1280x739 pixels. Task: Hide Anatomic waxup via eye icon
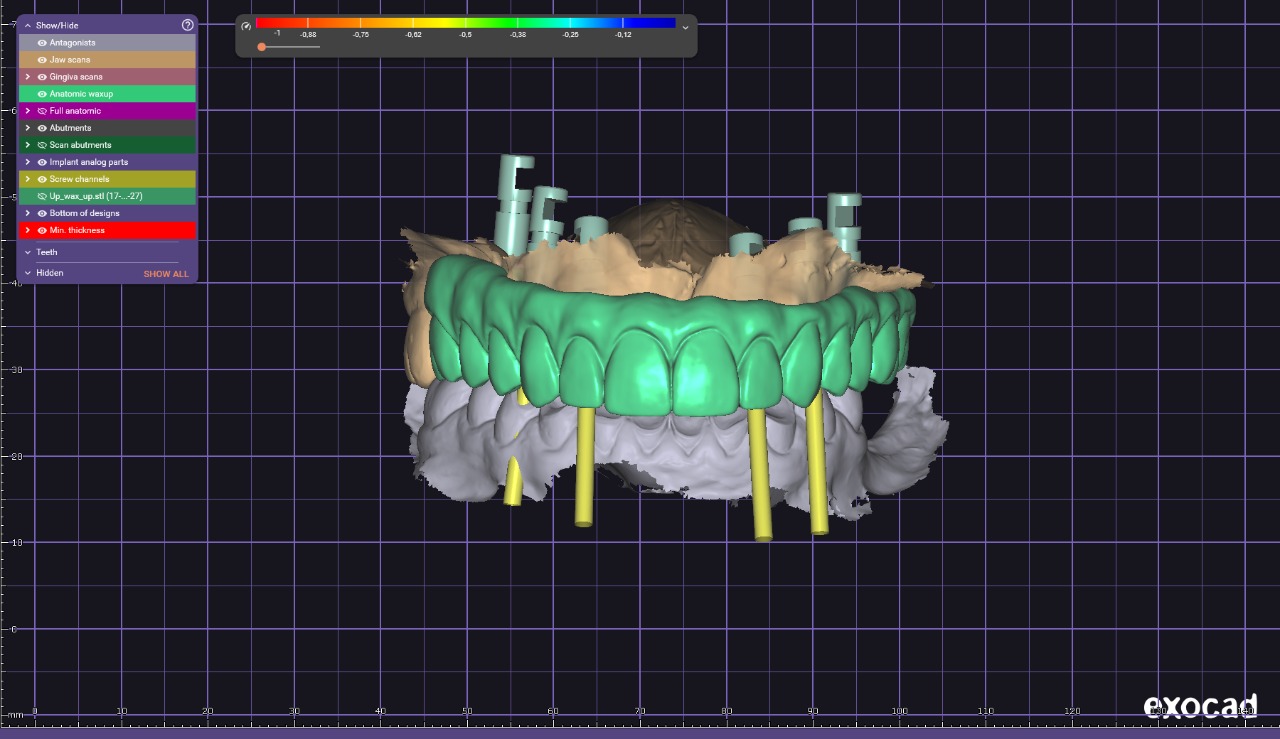pyautogui.click(x=42, y=94)
